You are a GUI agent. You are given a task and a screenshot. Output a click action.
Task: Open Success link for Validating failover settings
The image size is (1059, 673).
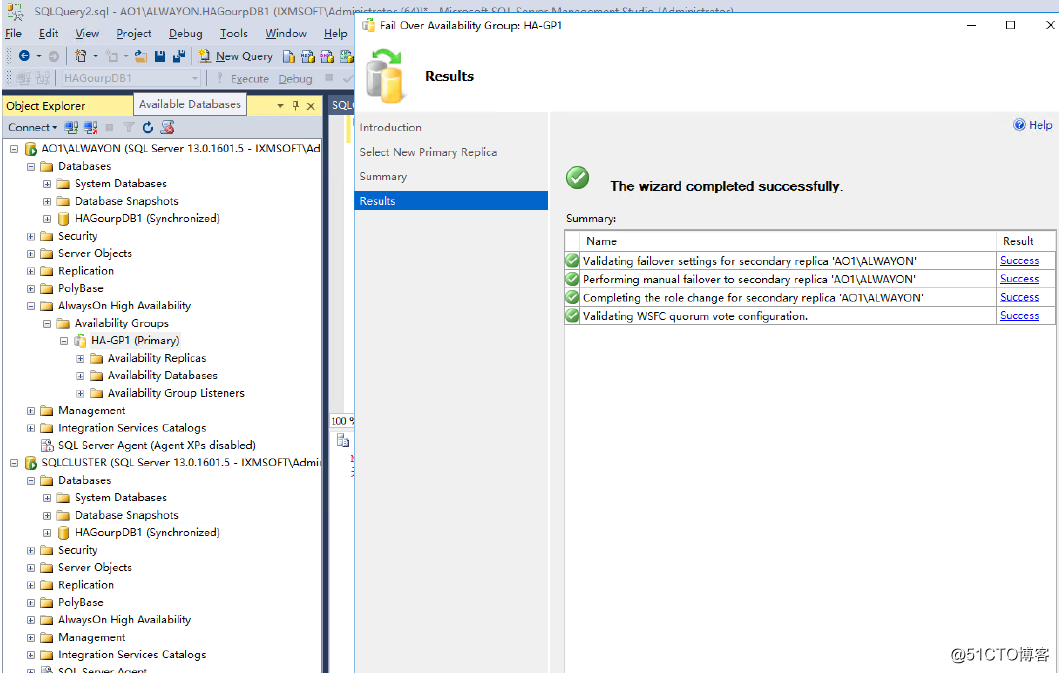(x=1019, y=261)
